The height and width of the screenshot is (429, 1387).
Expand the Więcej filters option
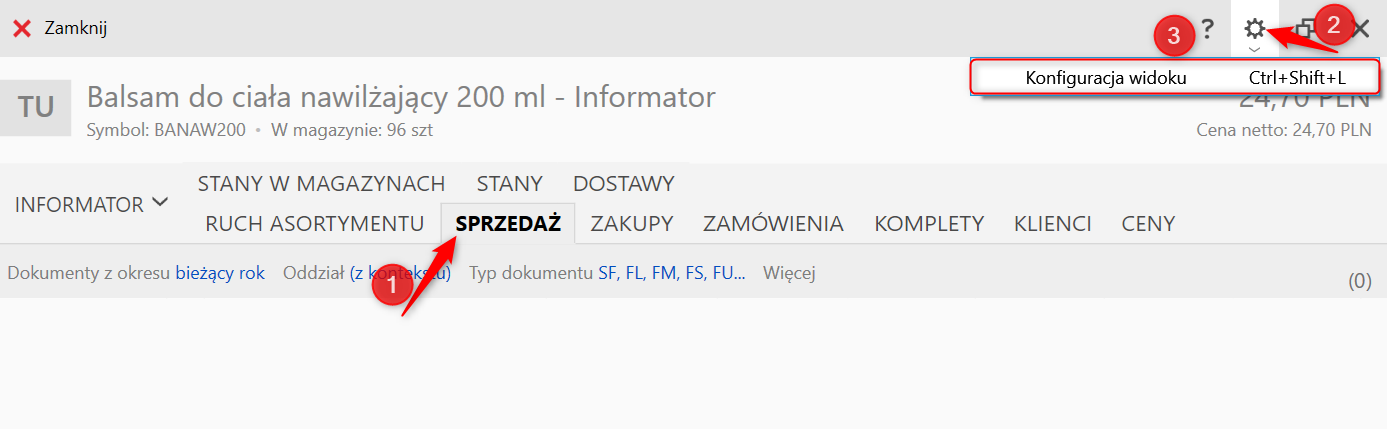click(788, 272)
